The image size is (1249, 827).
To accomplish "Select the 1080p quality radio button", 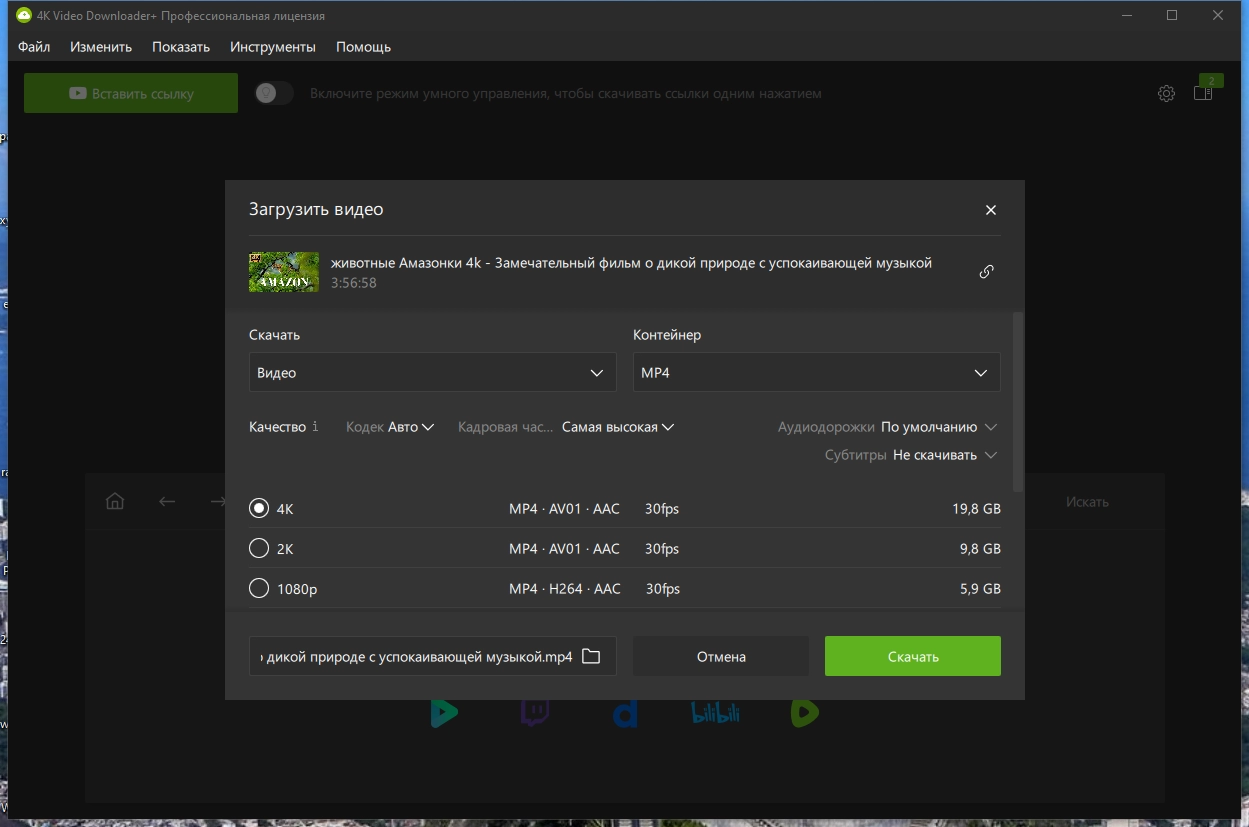I will pos(259,589).
